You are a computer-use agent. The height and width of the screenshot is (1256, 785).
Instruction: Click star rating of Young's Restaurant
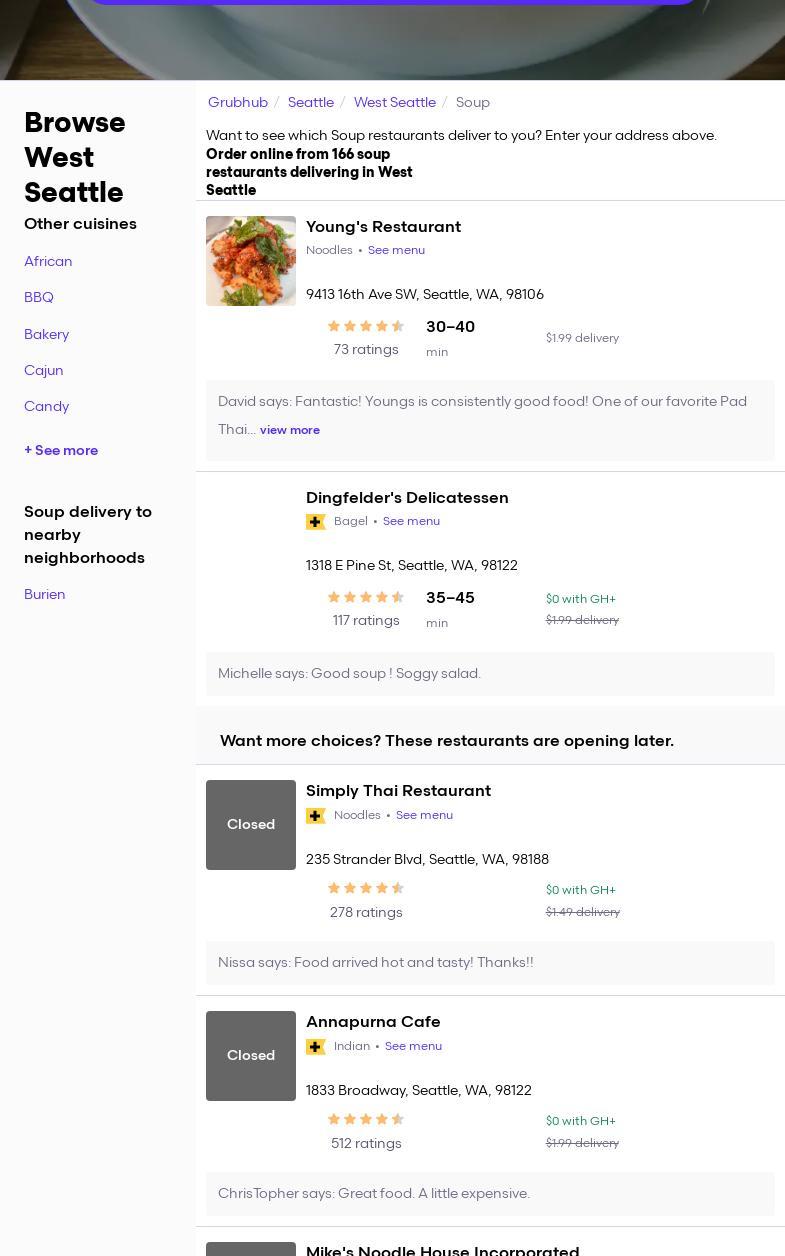click(x=366, y=326)
